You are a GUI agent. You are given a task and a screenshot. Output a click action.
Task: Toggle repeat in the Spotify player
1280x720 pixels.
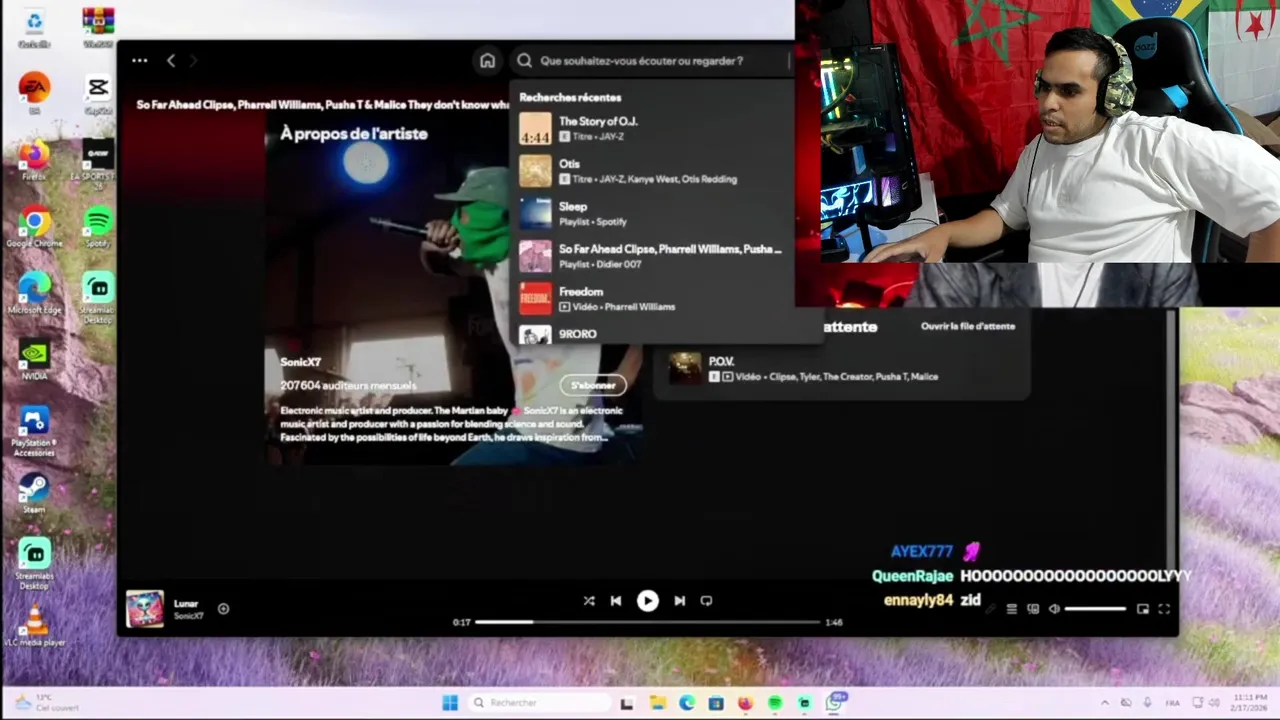click(x=706, y=601)
